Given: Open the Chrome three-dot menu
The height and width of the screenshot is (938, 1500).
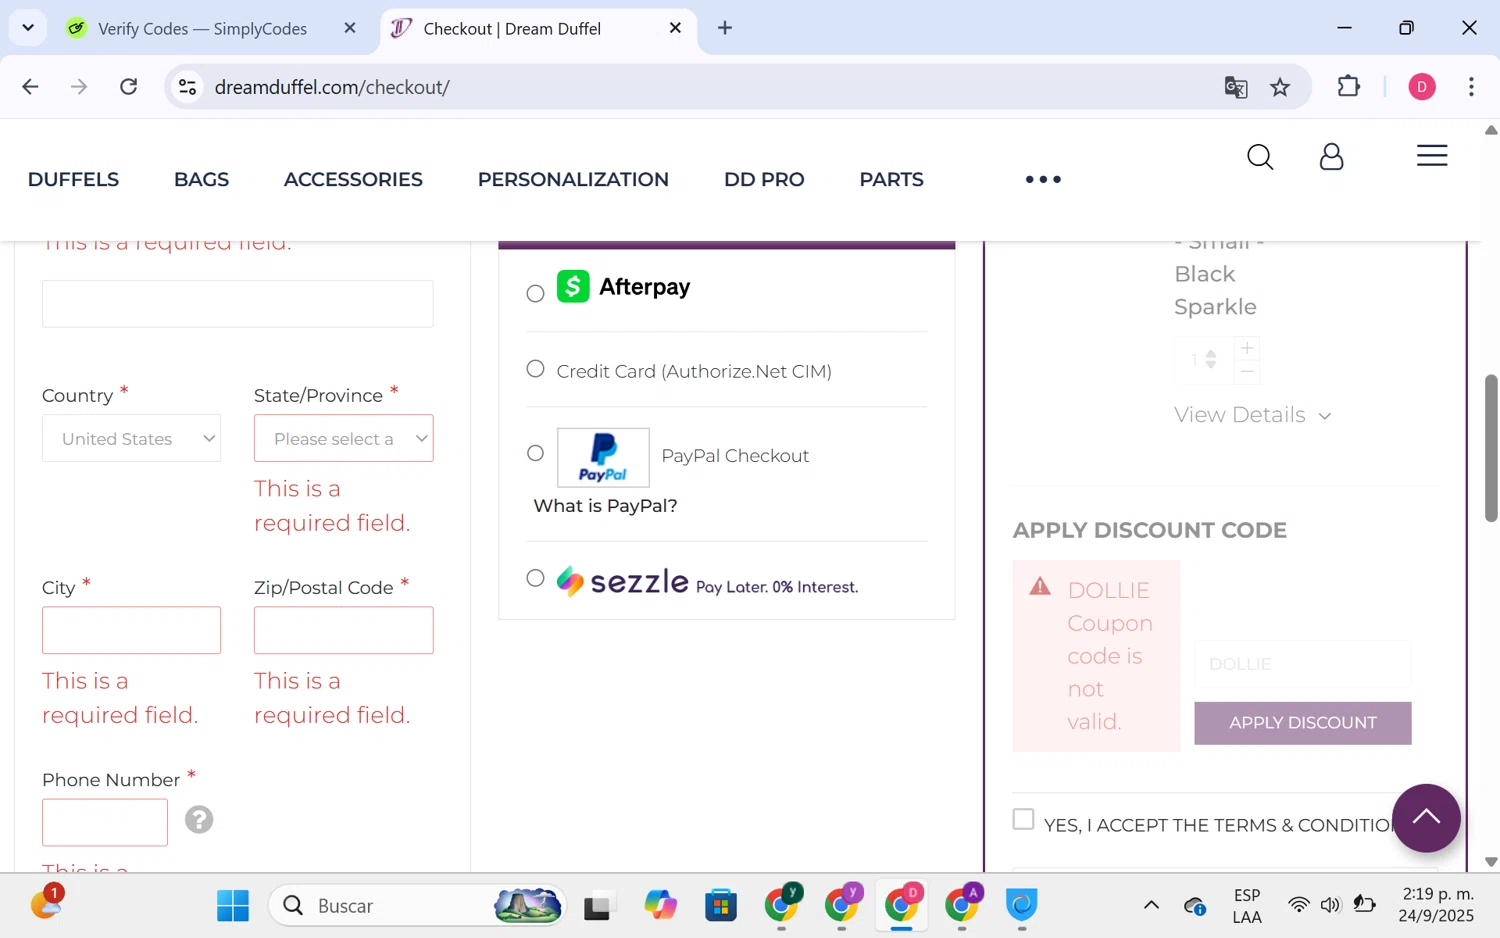Looking at the screenshot, I should (x=1471, y=87).
